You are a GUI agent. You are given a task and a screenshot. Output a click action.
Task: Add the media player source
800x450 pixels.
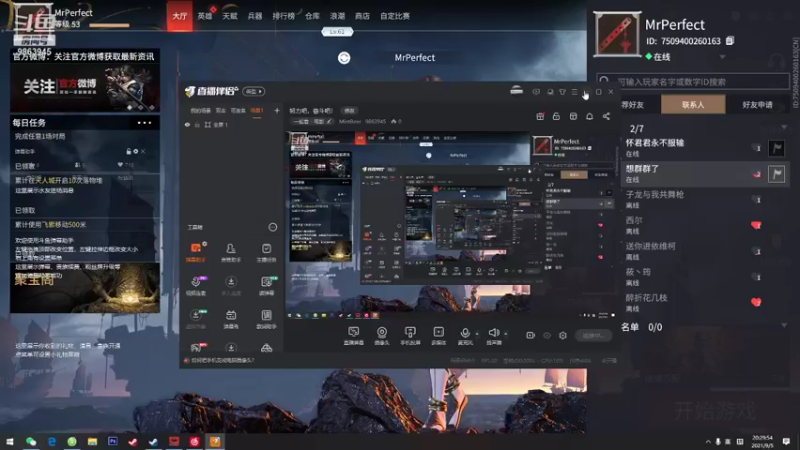click(x=438, y=336)
